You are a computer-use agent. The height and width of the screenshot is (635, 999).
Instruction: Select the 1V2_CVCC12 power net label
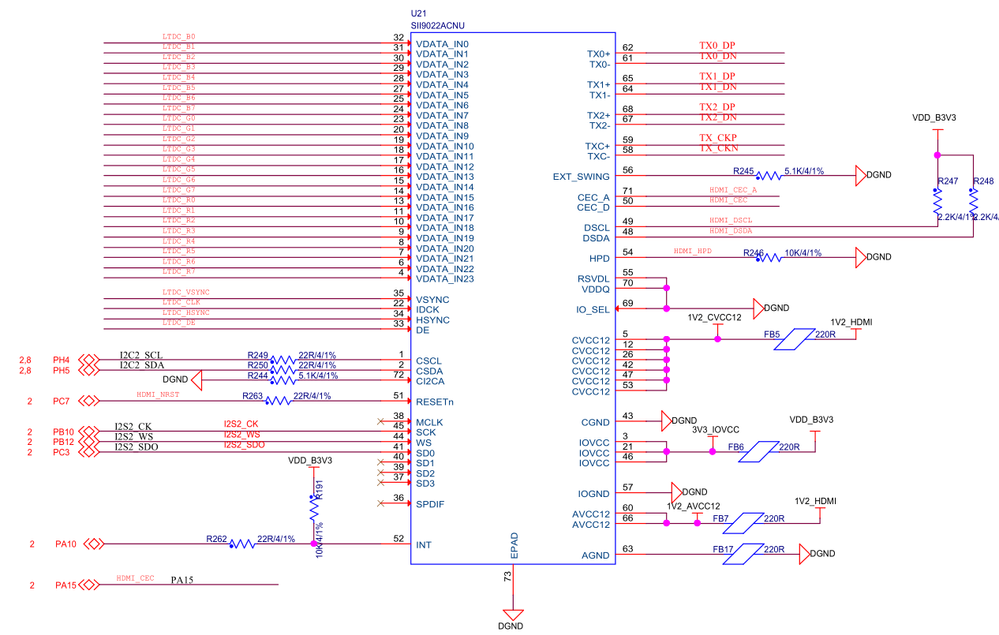[x=714, y=317]
